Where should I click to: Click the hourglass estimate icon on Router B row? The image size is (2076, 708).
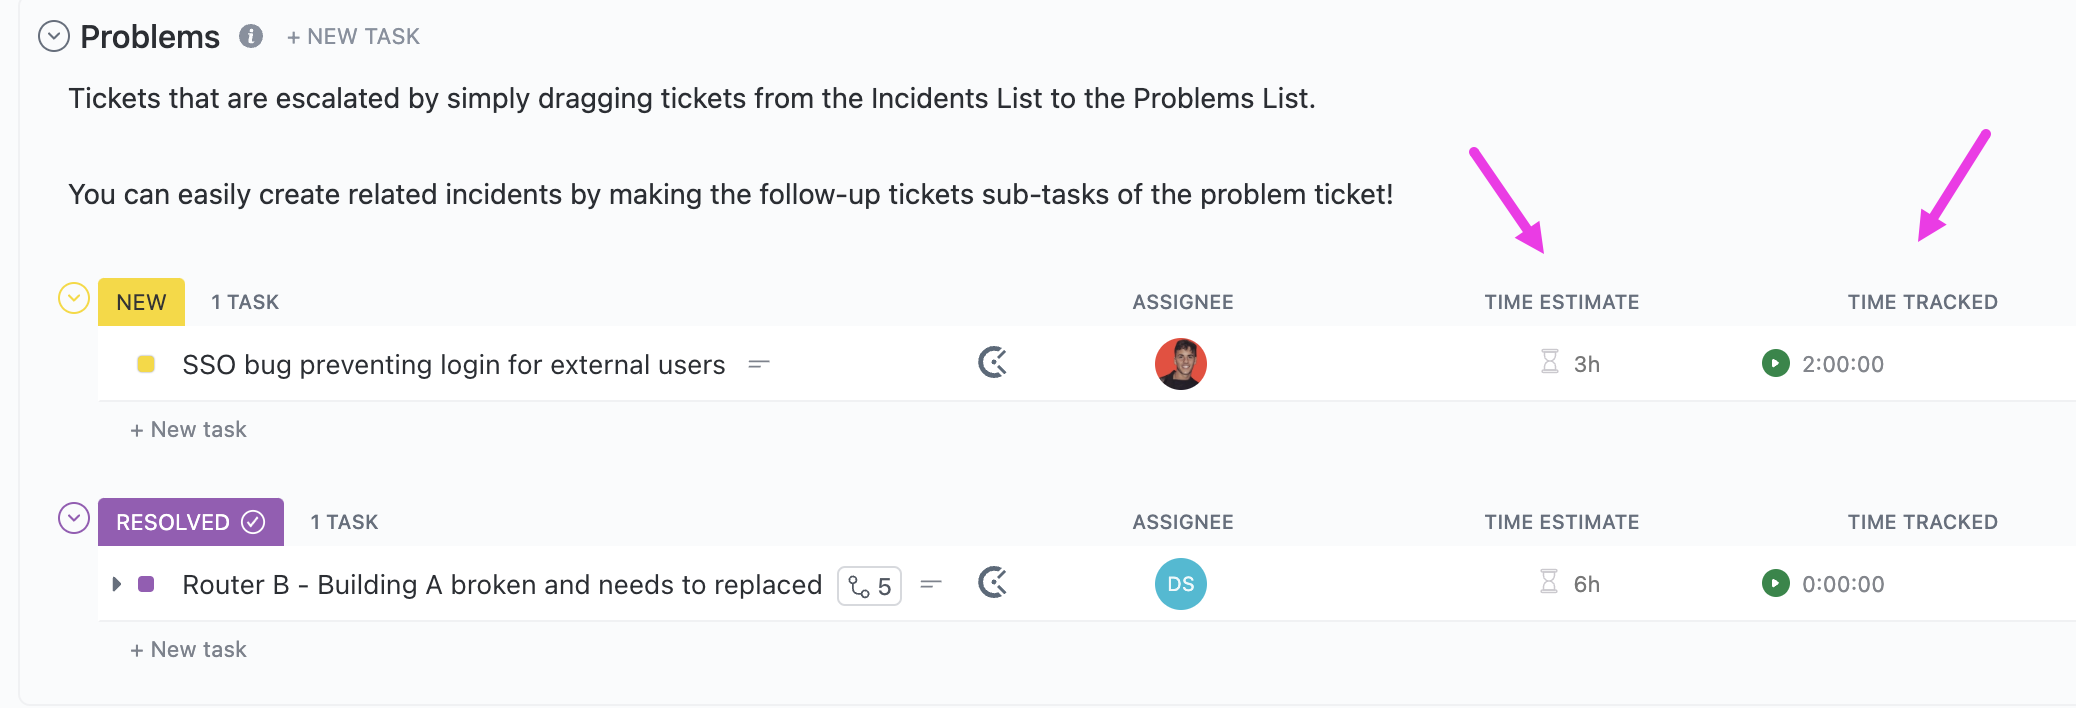[x=1550, y=583]
